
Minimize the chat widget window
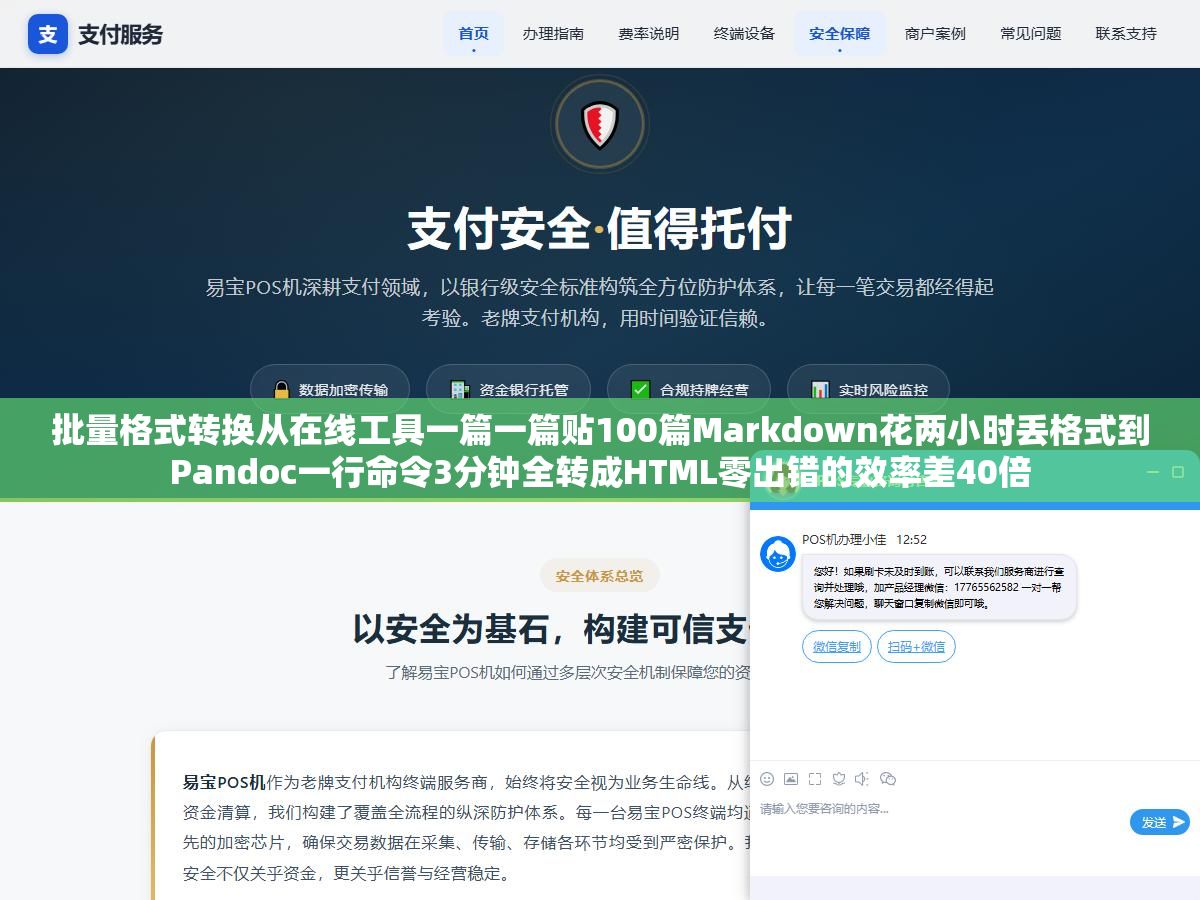pos(1152,472)
